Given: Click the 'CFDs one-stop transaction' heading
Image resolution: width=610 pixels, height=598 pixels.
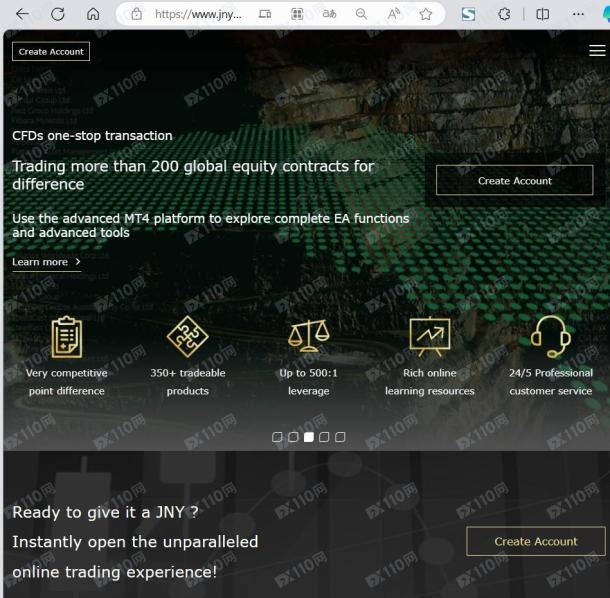Looking at the screenshot, I should pyautogui.click(x=92, y=136).
